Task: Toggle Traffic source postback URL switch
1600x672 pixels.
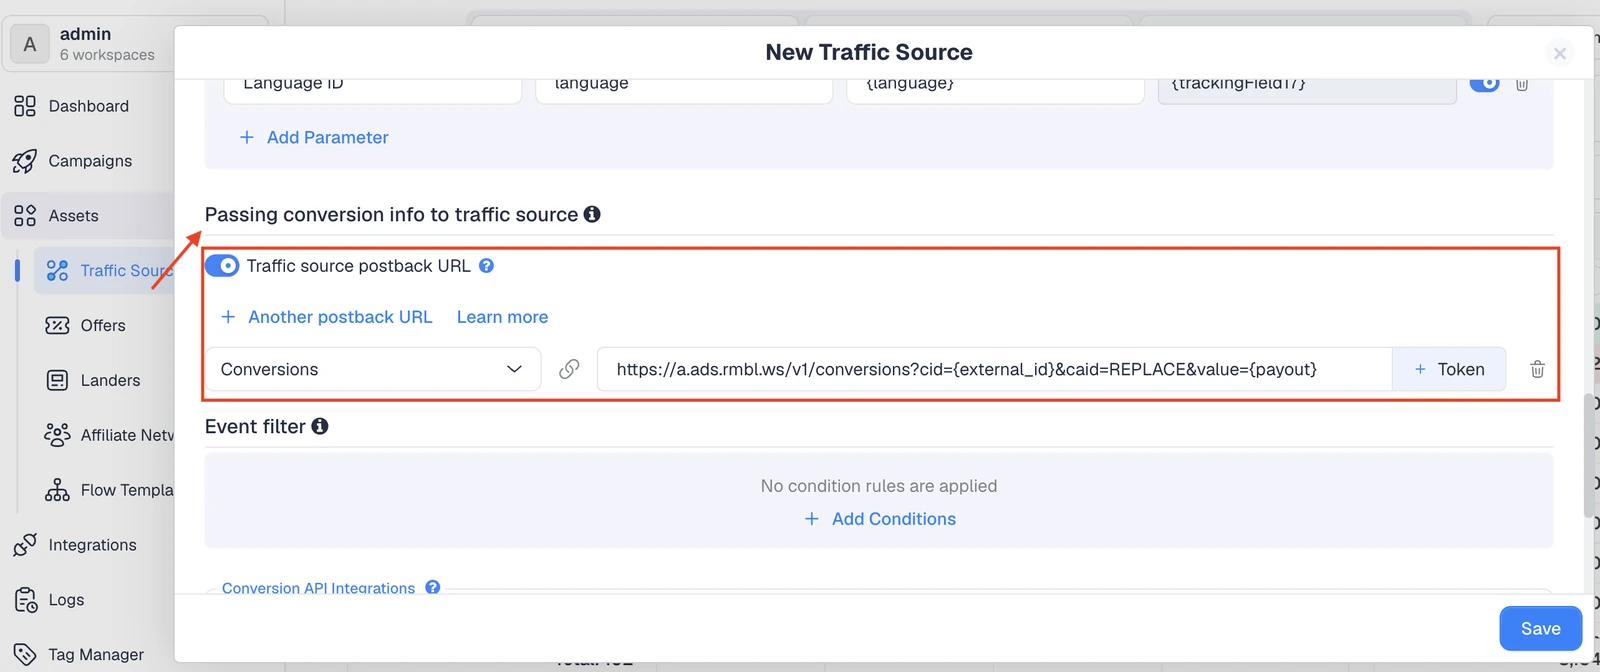Action: (222, 266)
